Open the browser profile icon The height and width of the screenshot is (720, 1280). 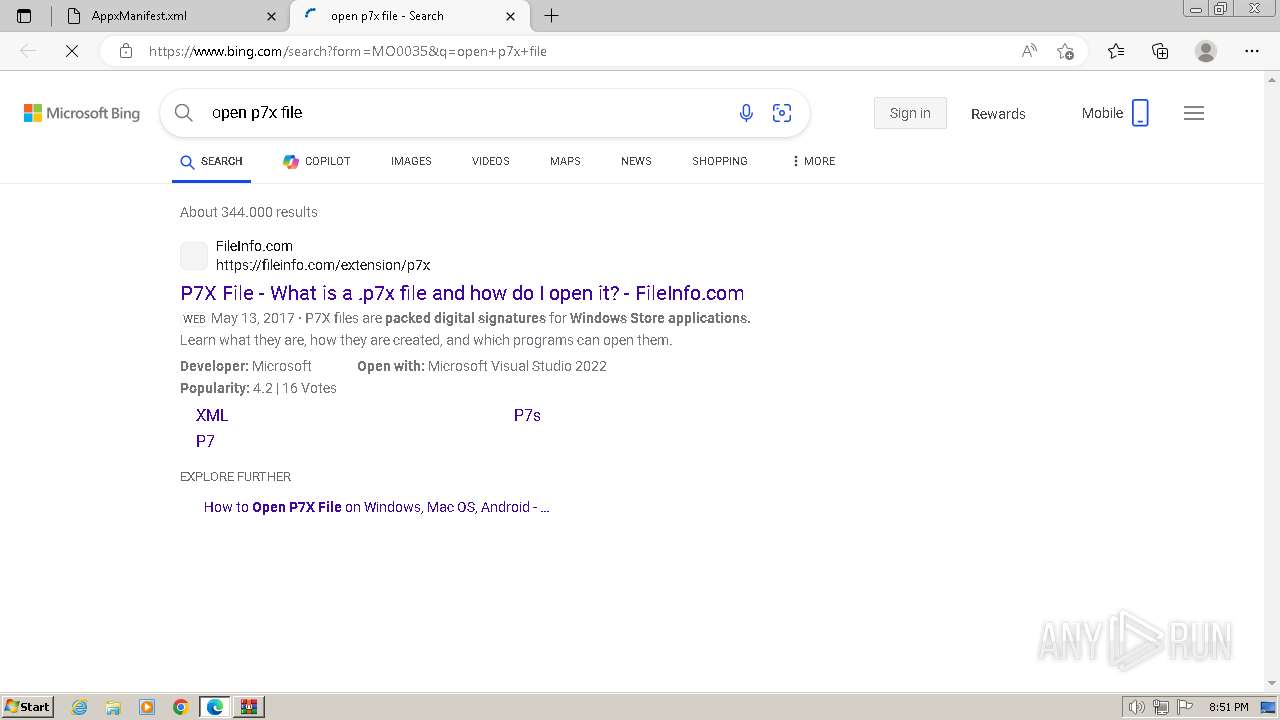[x=1206, y=51]
